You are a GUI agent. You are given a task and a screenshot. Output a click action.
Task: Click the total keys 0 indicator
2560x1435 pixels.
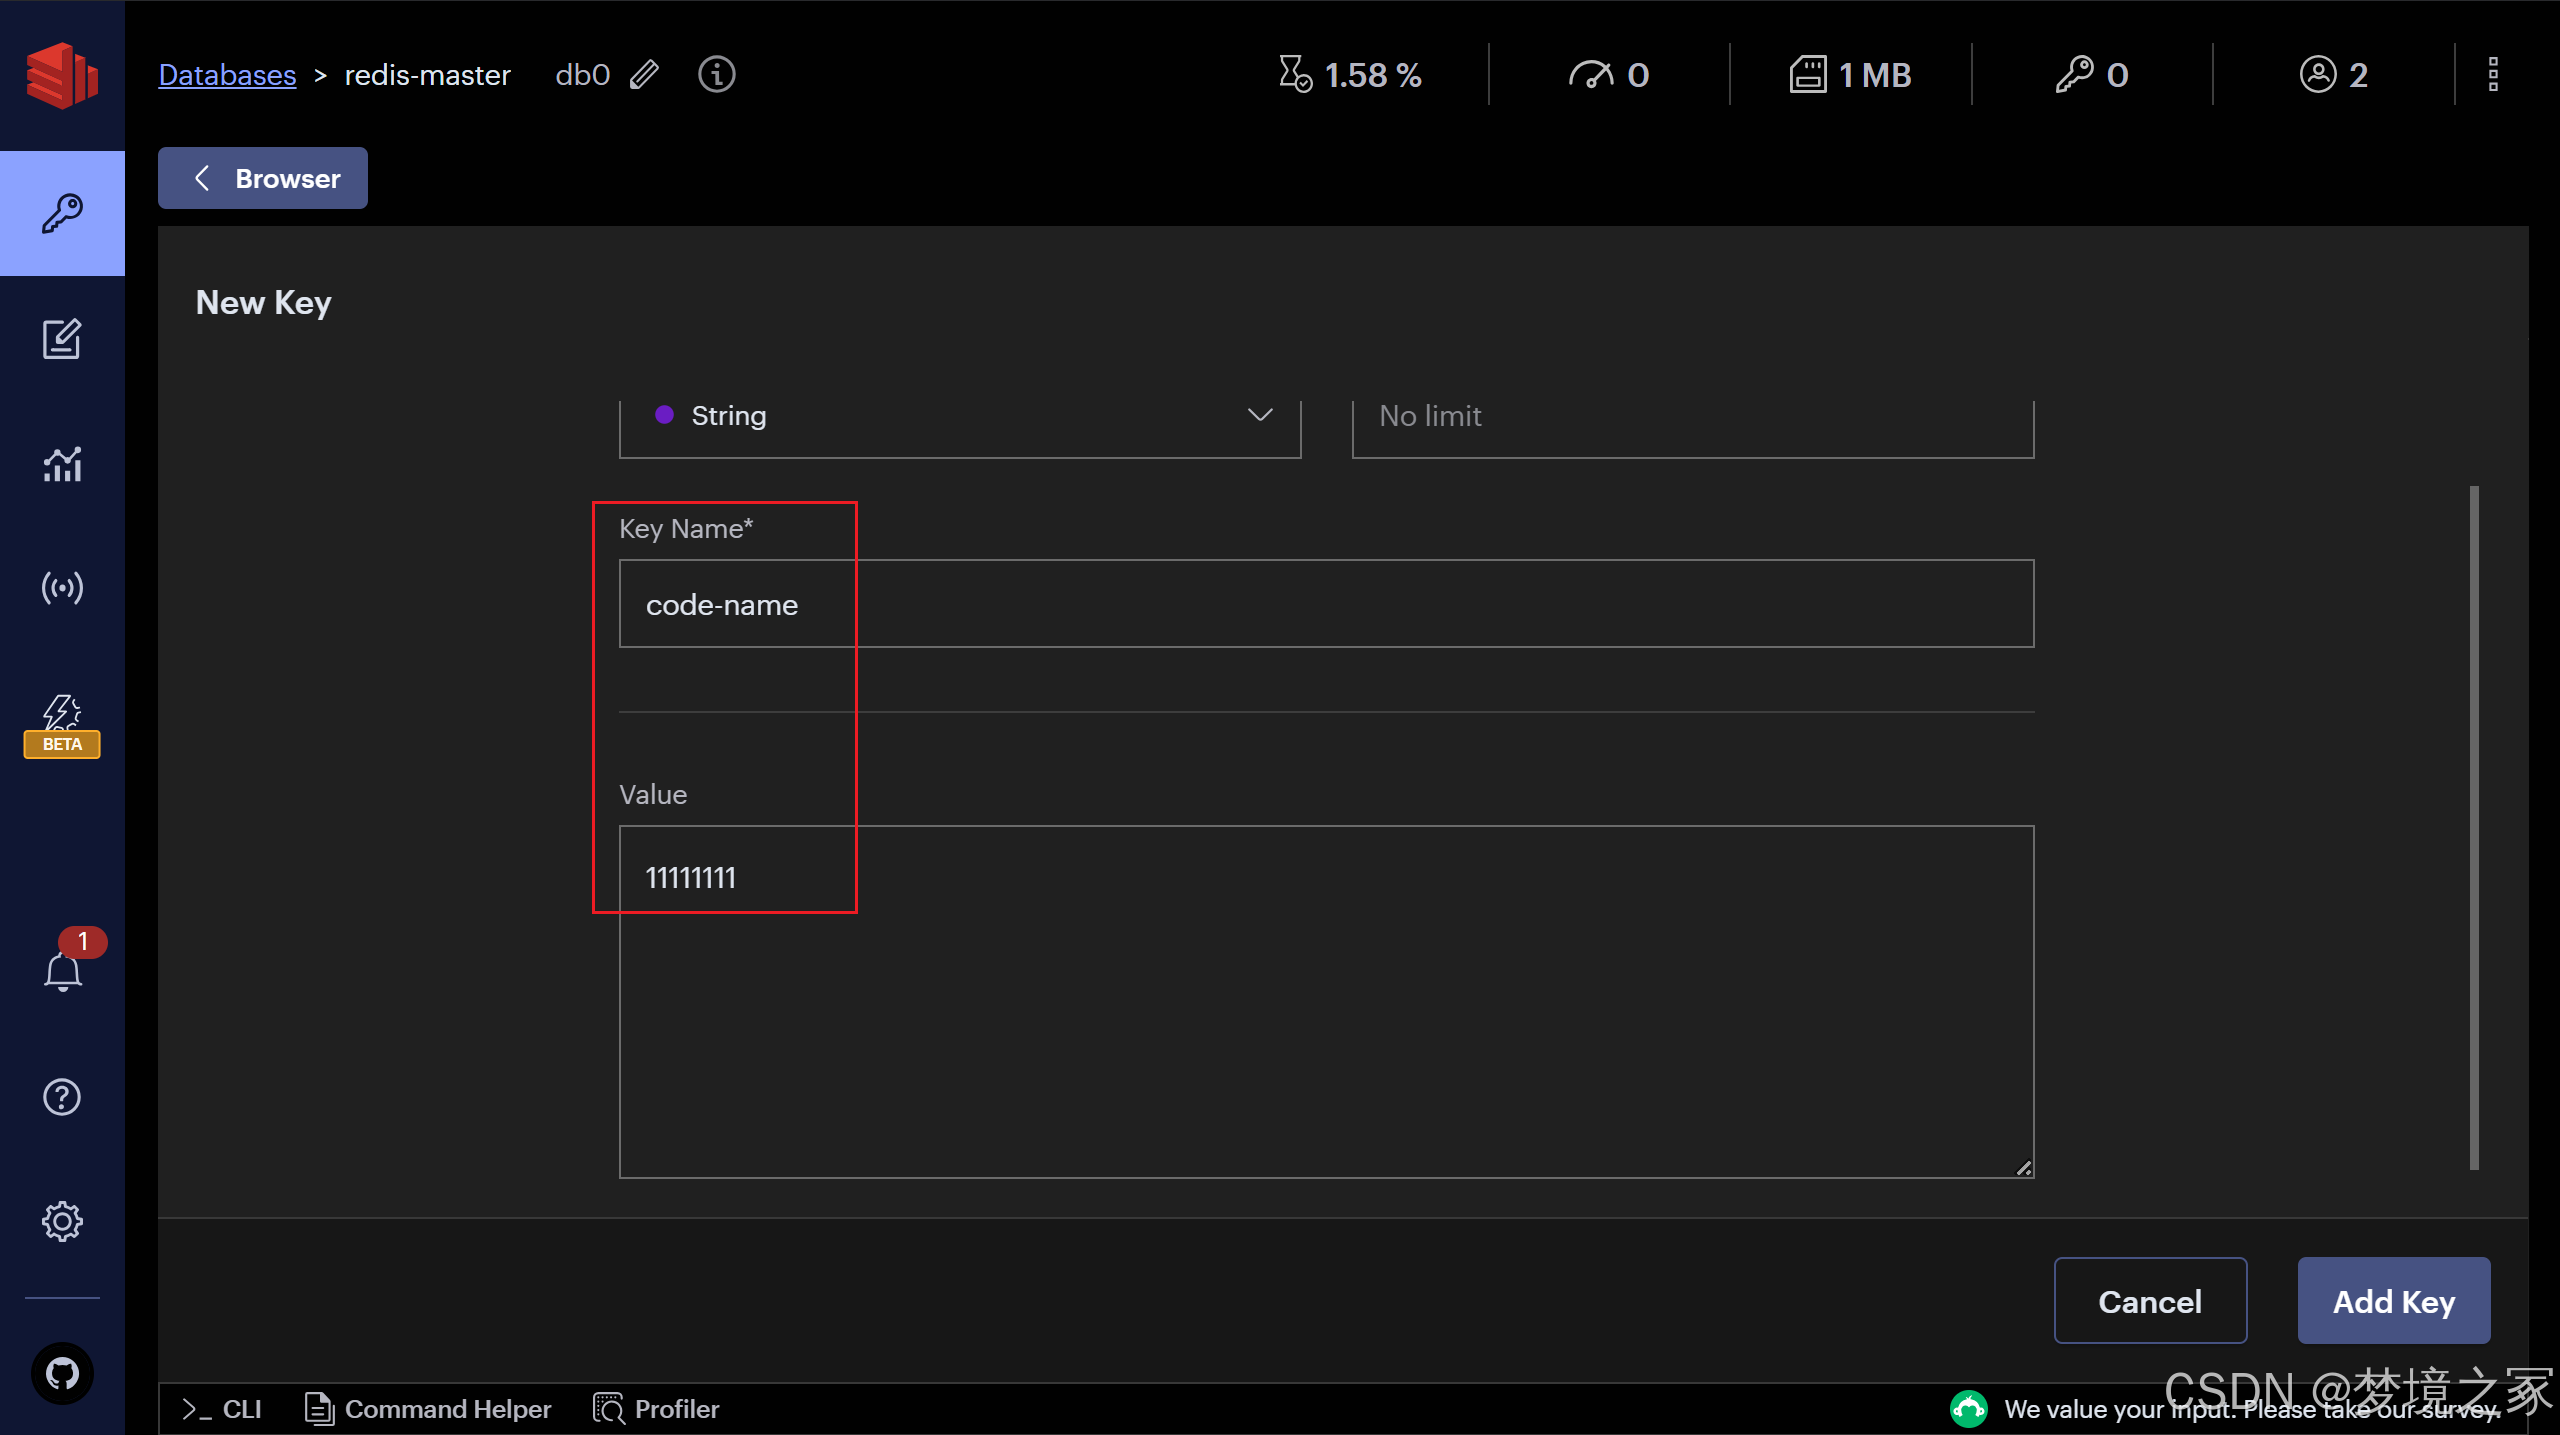pyautogui.click(x=2092, y=75)
